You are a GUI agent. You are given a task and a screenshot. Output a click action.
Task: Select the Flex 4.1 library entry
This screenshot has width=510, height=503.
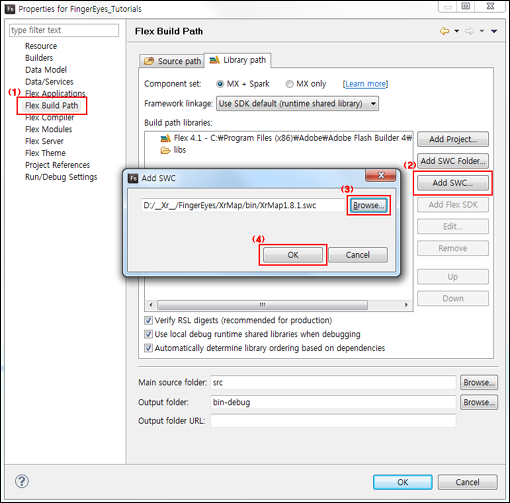[286, 138]
